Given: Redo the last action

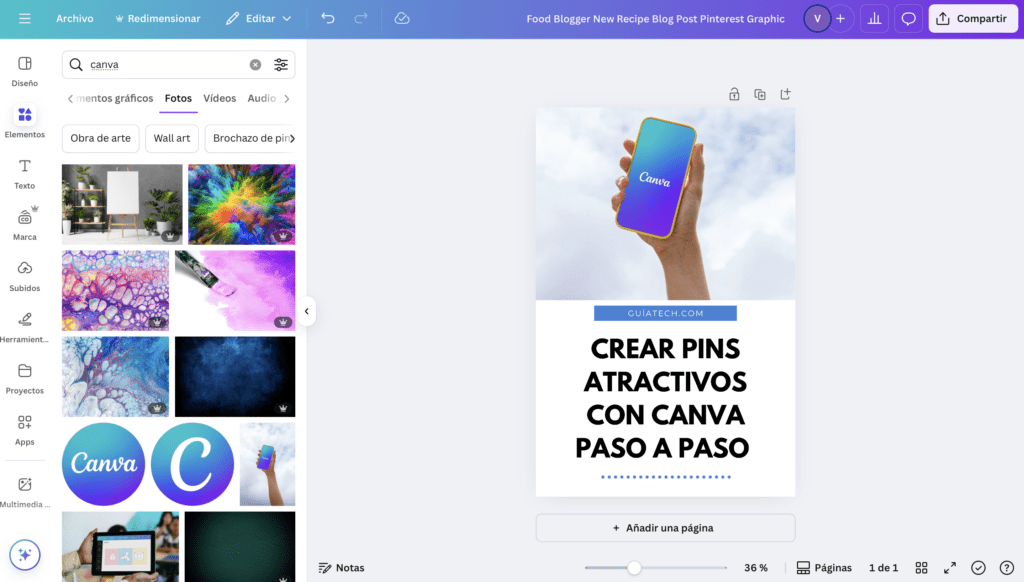Looking at the screenshot, I should [x=360, y=18].
